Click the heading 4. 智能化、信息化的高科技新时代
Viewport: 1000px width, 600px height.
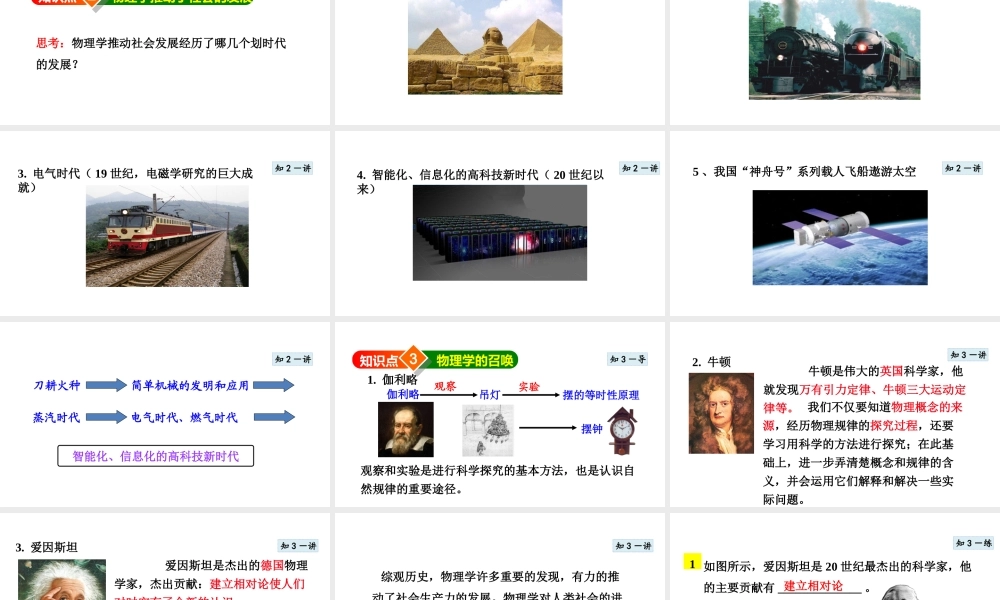(x=480, y=181)
